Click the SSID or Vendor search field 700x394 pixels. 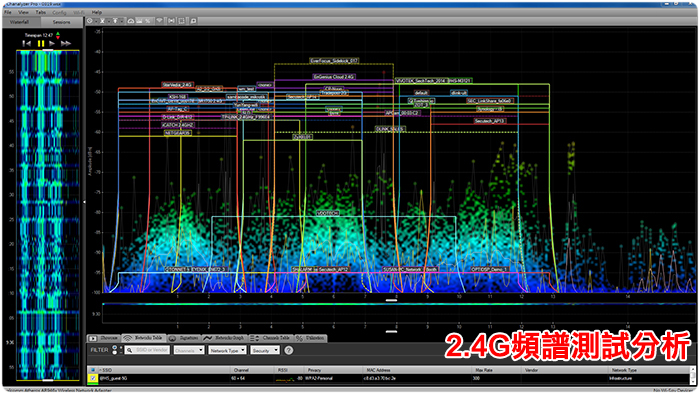click(147, 350)
